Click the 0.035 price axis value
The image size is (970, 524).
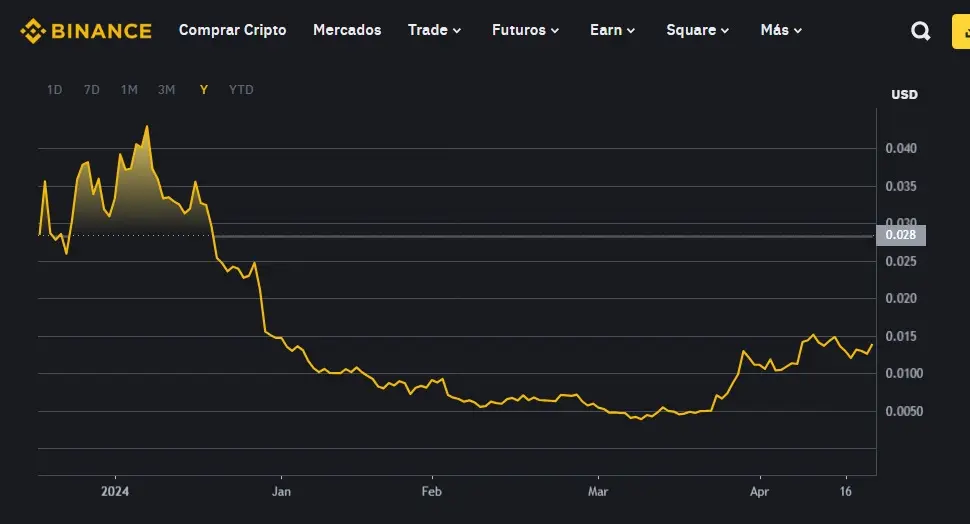click(x=901, y=186)
